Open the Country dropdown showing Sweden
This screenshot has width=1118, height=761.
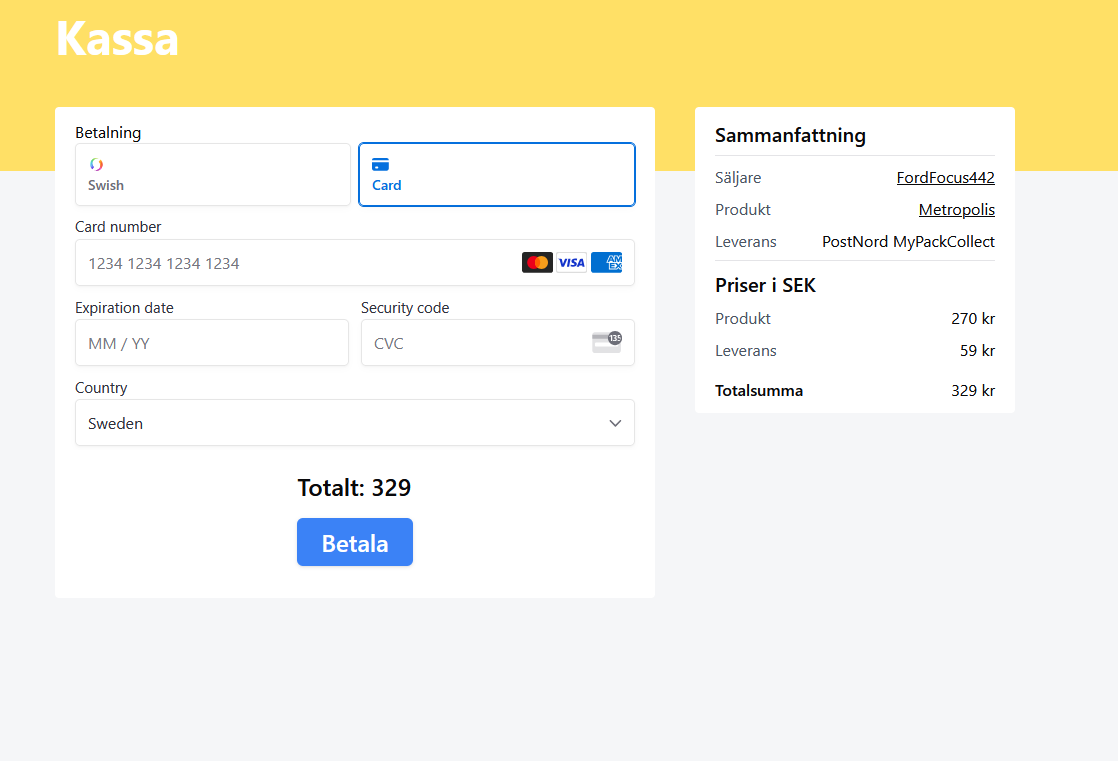340,423
